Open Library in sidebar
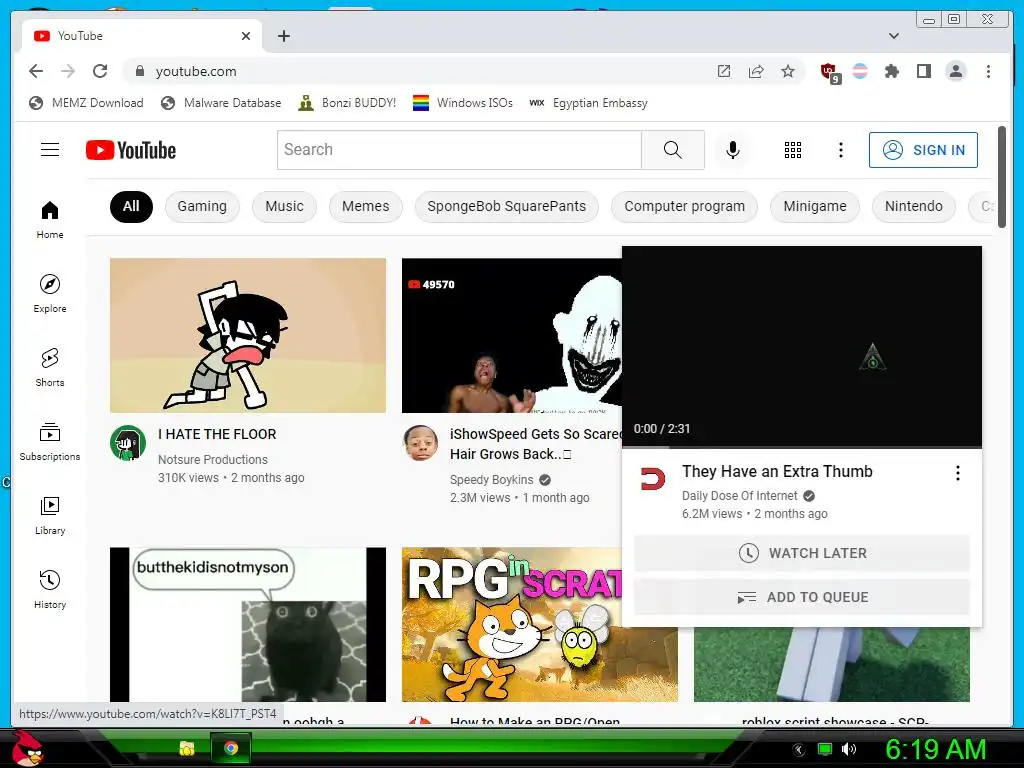This screenshot has height=768, width=1024. pyautogui.click(x=50, y=516)
